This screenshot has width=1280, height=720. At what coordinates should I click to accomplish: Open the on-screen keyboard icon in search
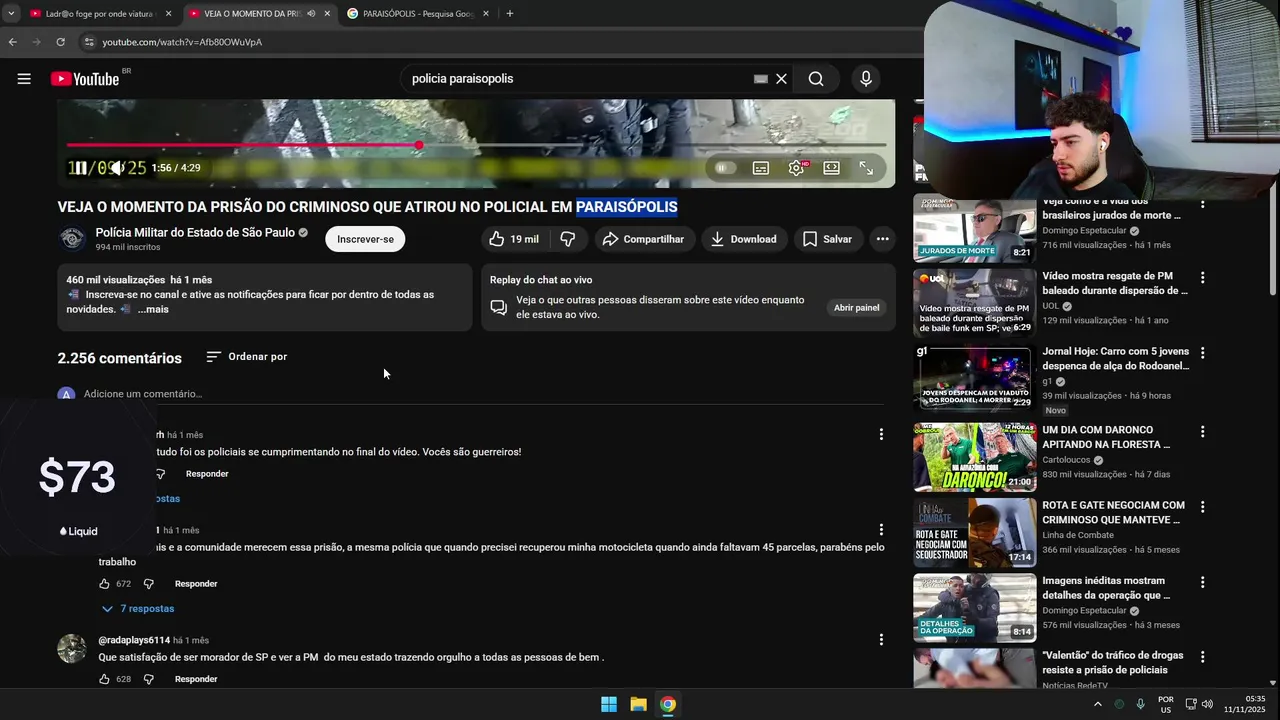(761, 79)
